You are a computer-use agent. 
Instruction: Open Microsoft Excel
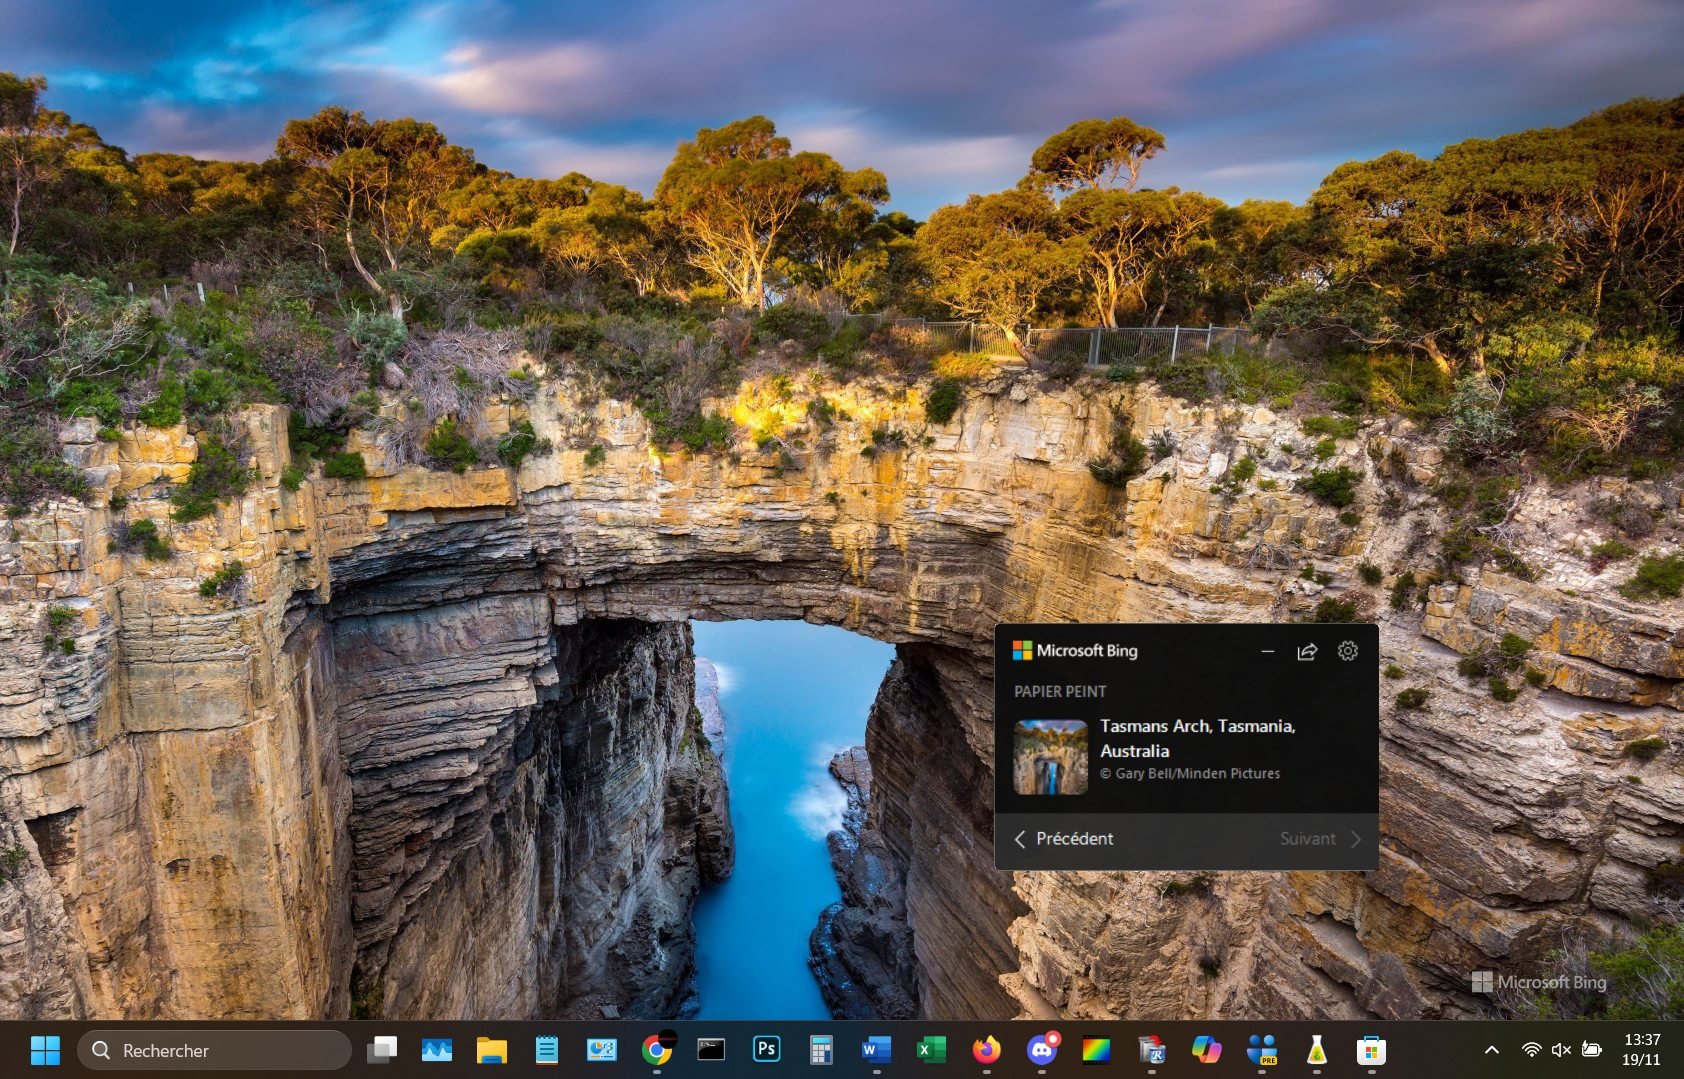pyautogui.click(x=931, y=1050)
